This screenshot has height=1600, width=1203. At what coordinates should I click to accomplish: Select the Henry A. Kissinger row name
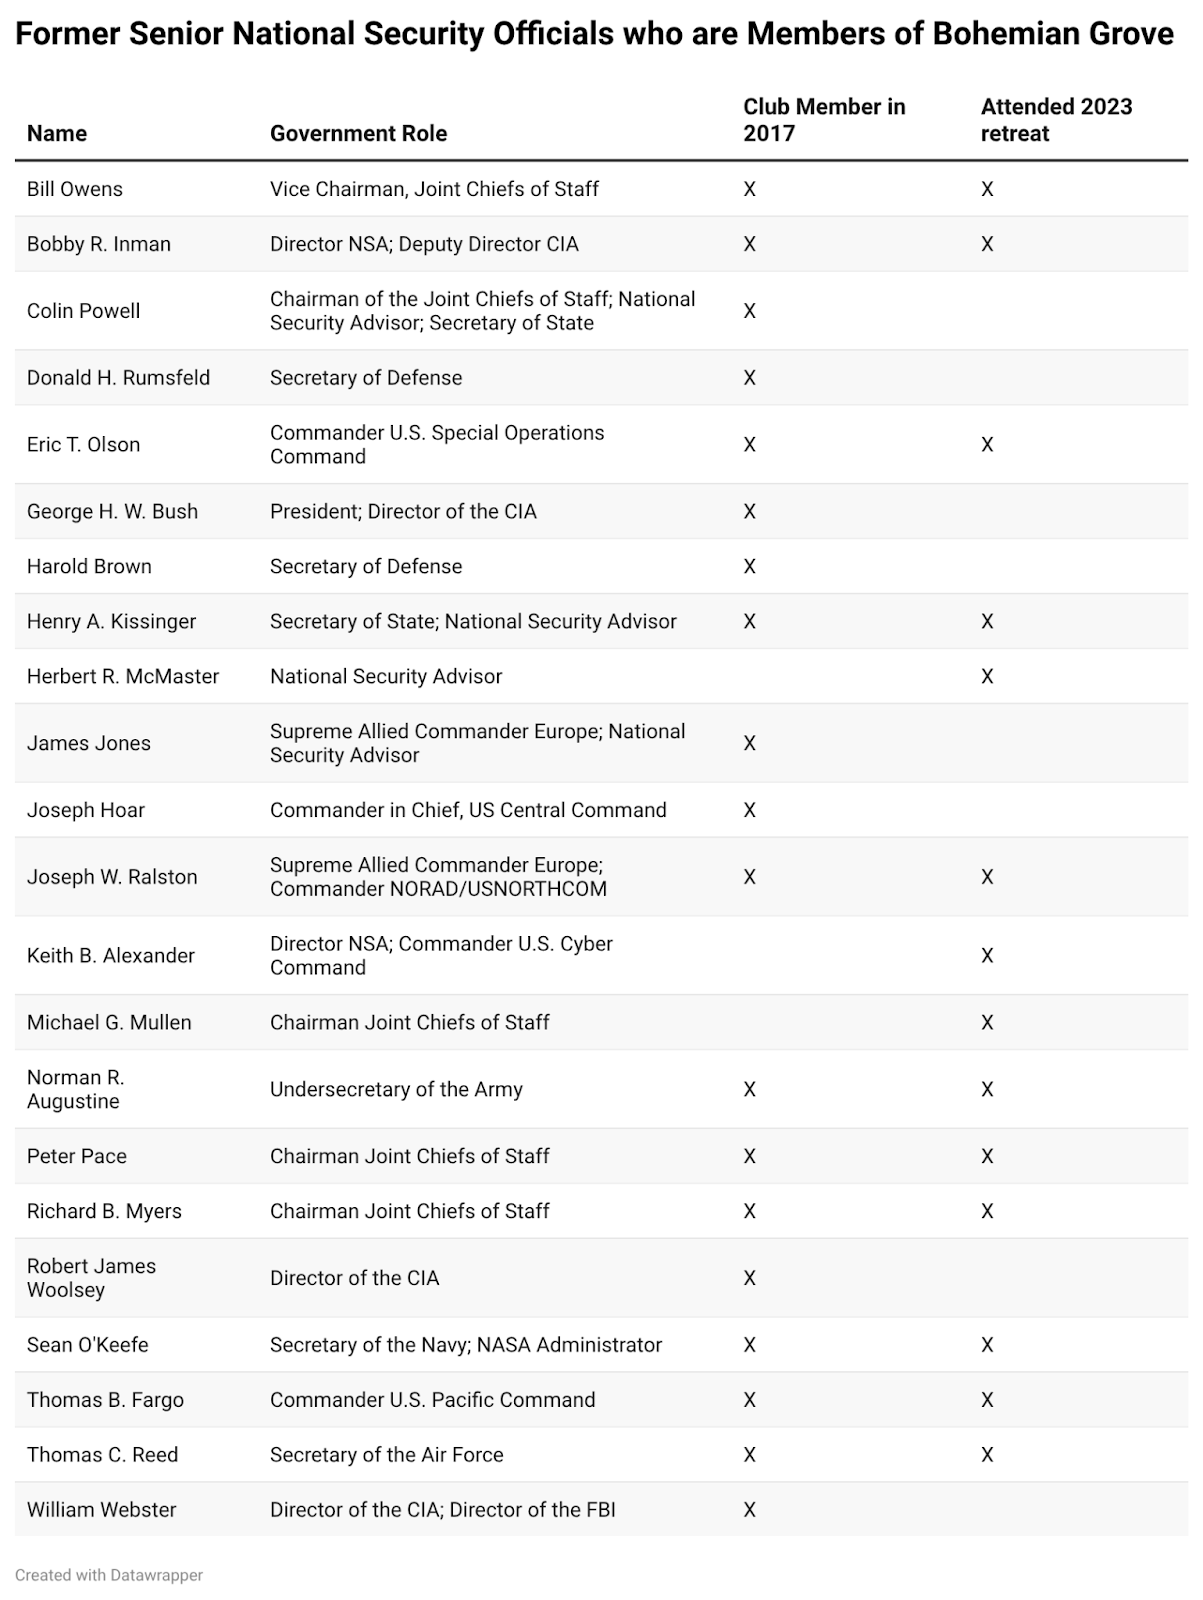pos(112,622)
